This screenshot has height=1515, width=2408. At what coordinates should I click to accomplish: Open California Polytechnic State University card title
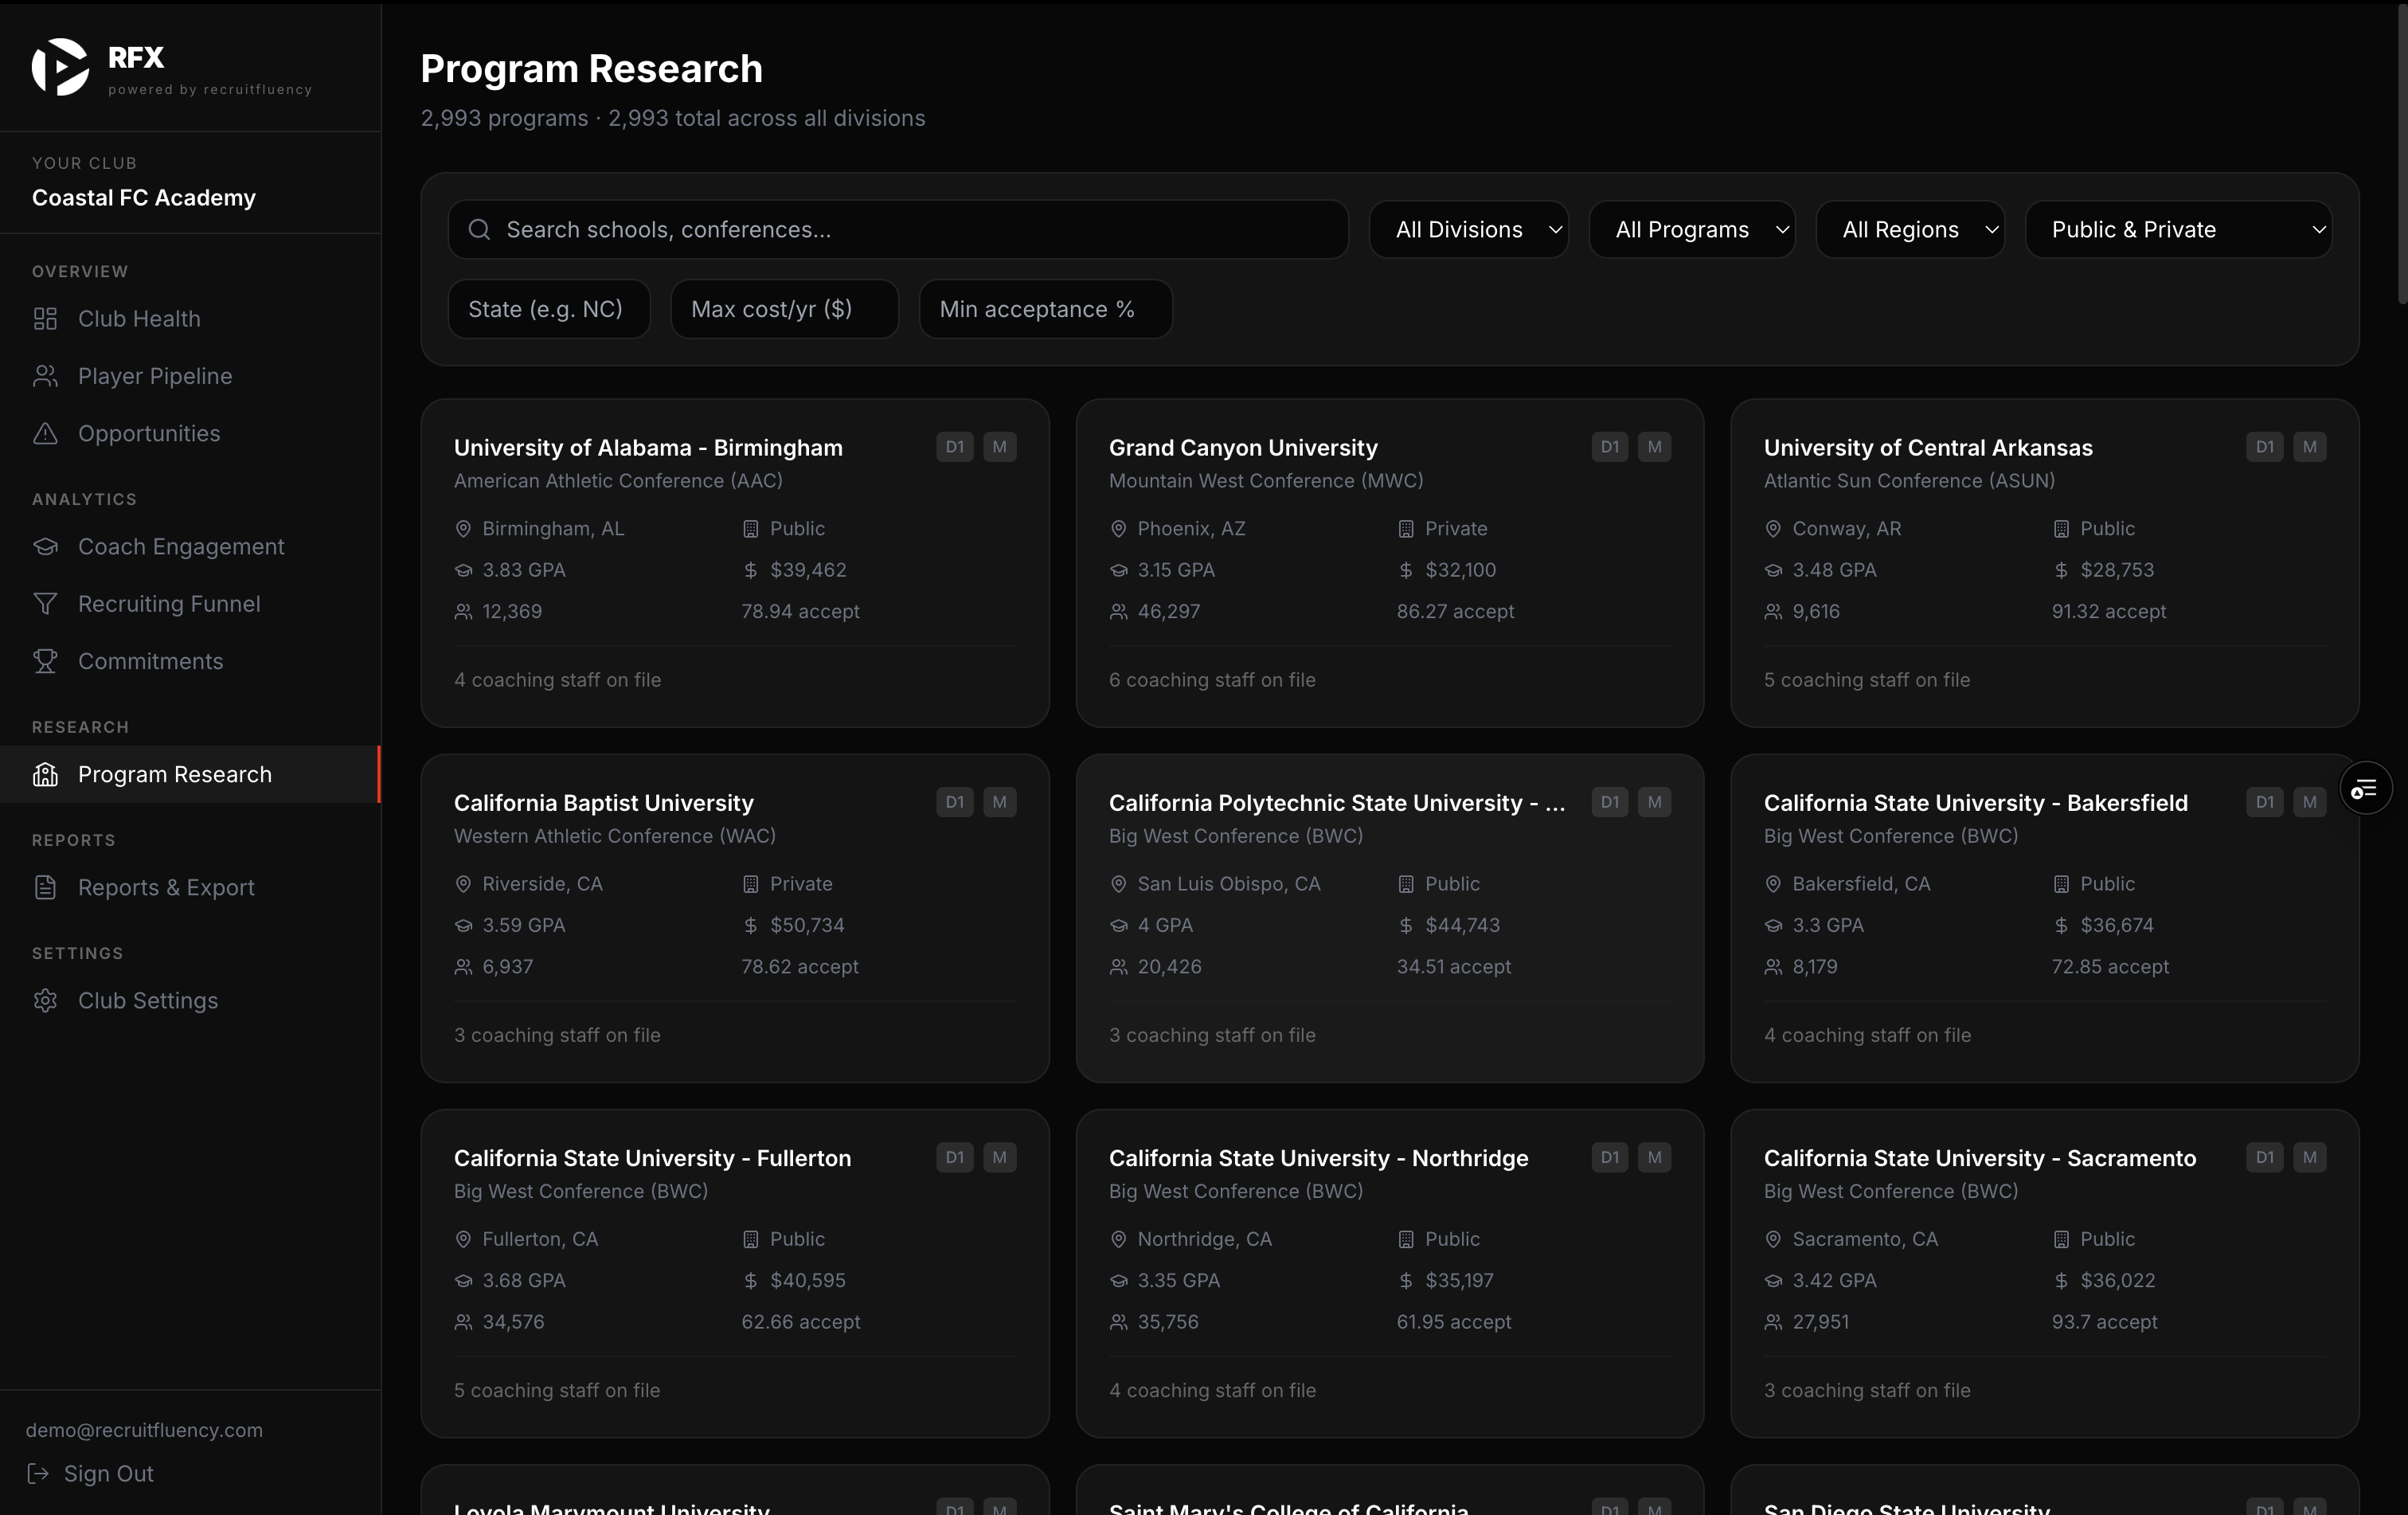pos(1337,803)
